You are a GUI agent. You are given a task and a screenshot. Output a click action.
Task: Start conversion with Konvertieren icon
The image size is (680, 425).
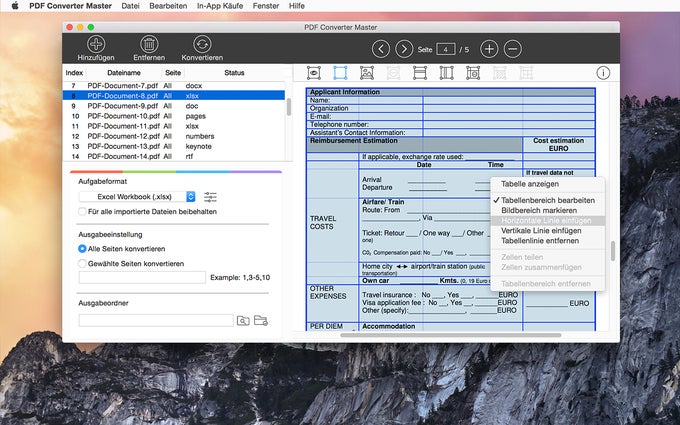(202, 44)
